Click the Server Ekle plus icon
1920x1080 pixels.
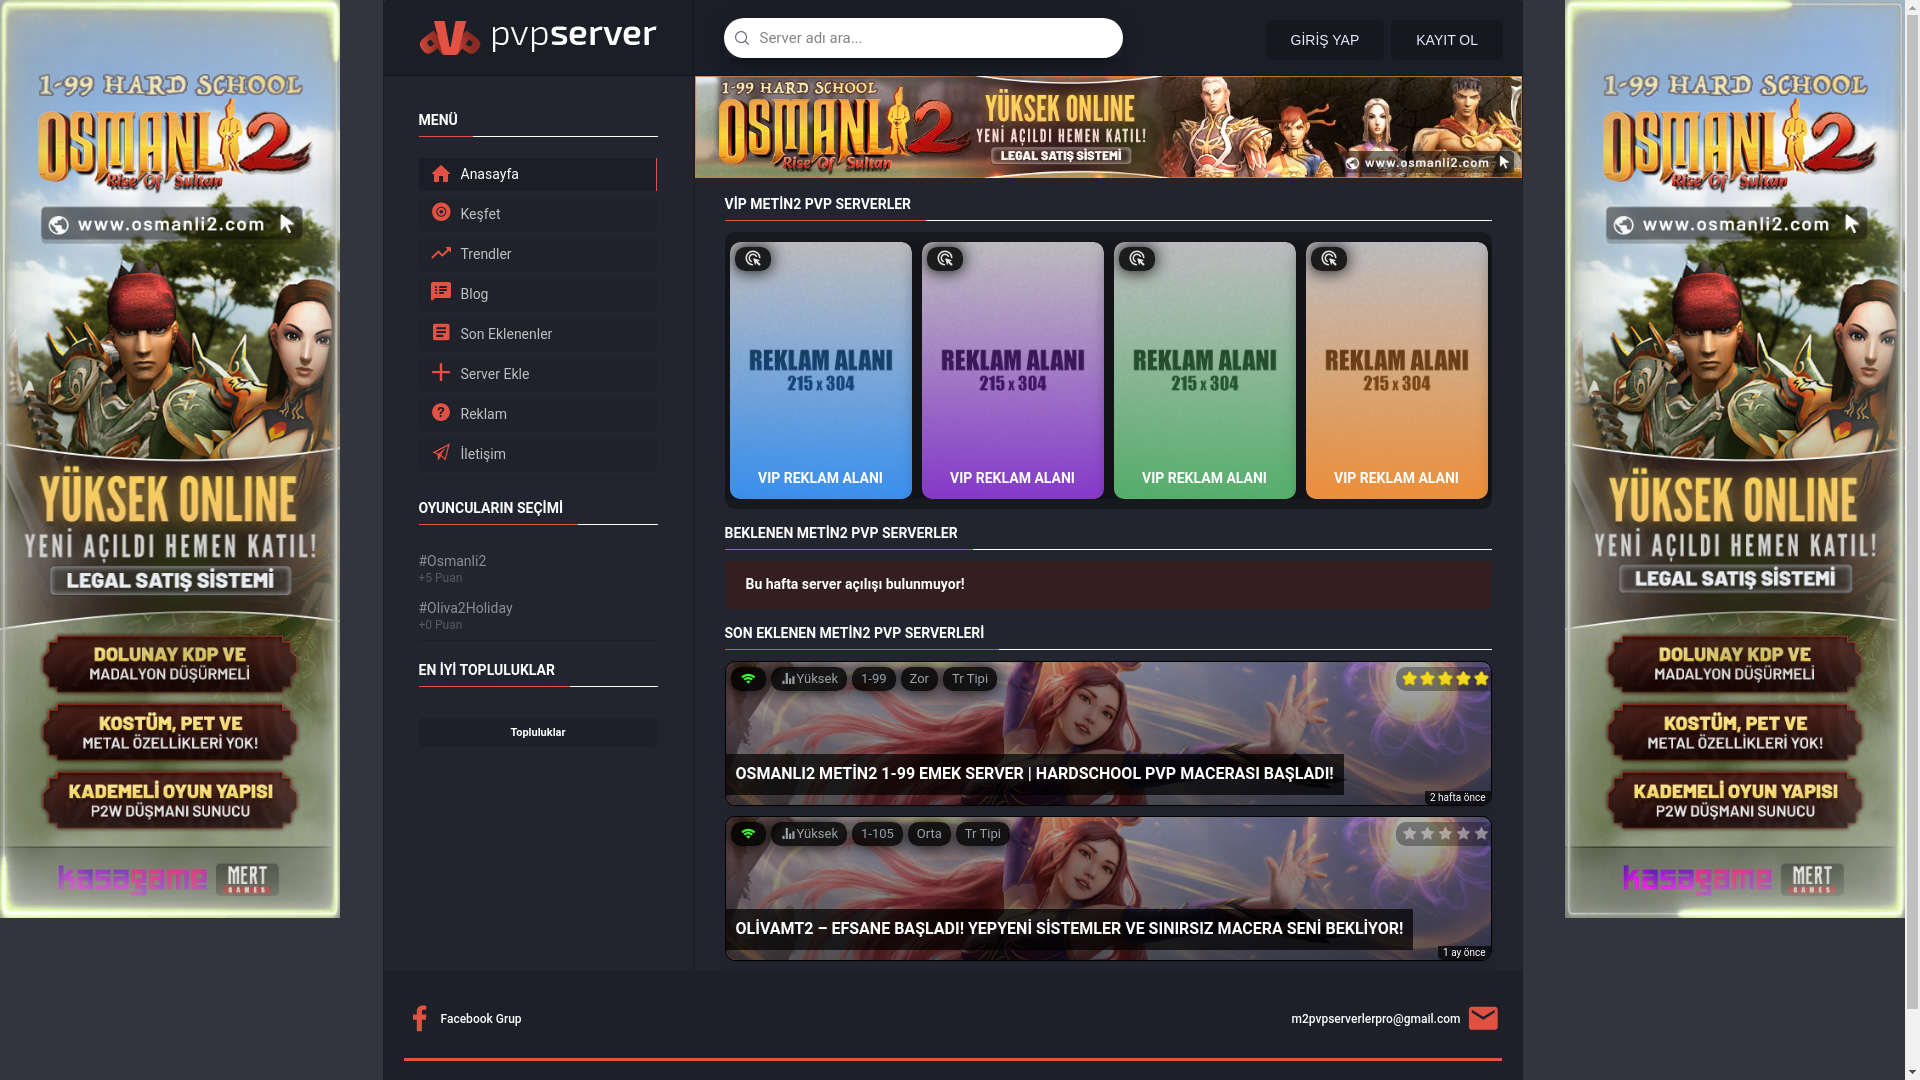(440, 372)
